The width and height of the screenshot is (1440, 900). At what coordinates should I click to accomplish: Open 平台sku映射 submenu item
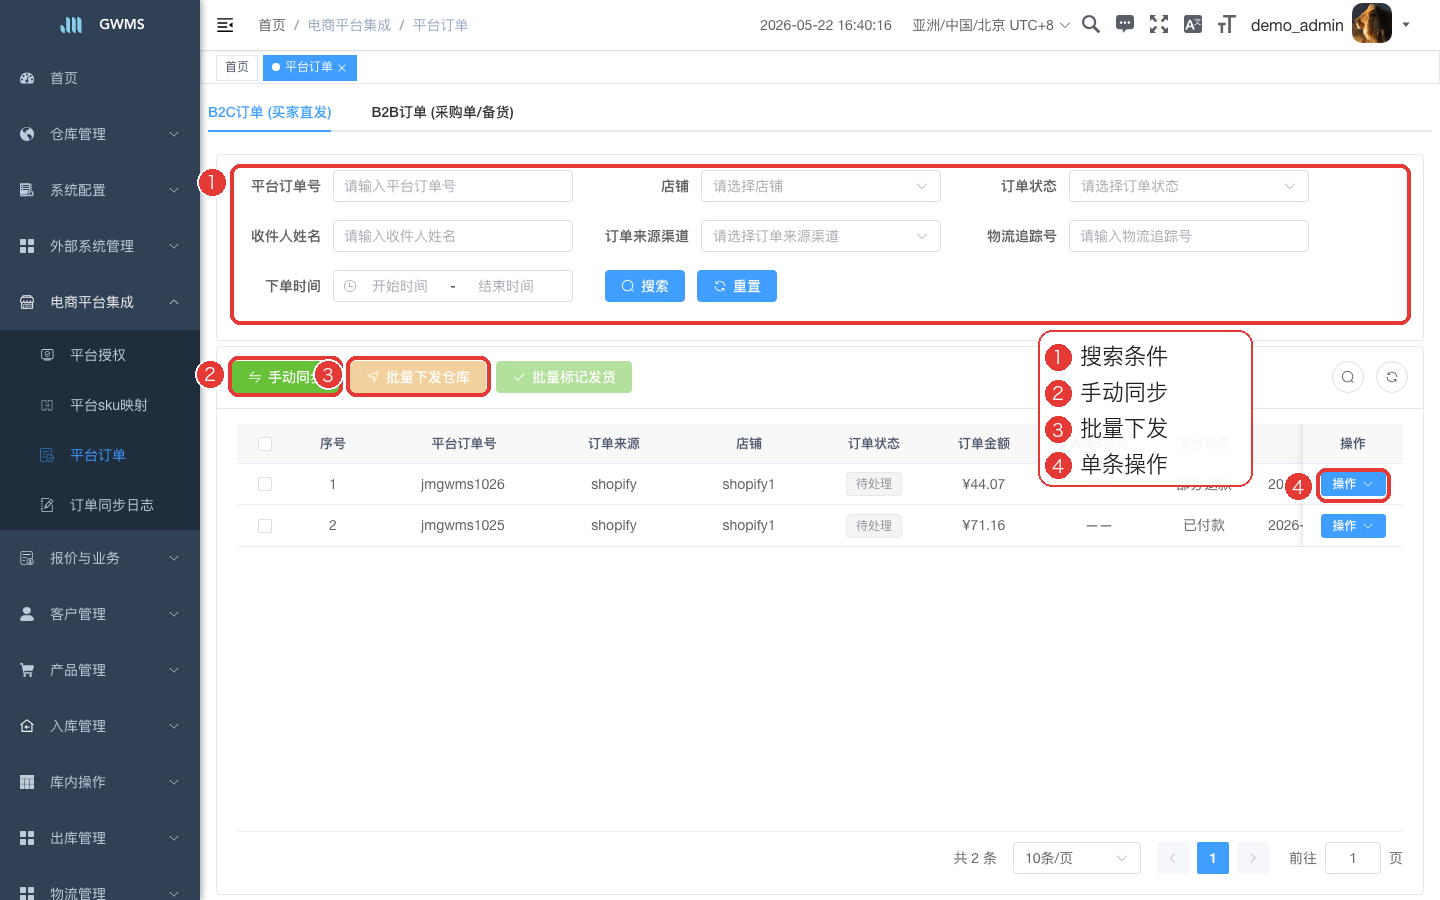[x=100, y=405]
